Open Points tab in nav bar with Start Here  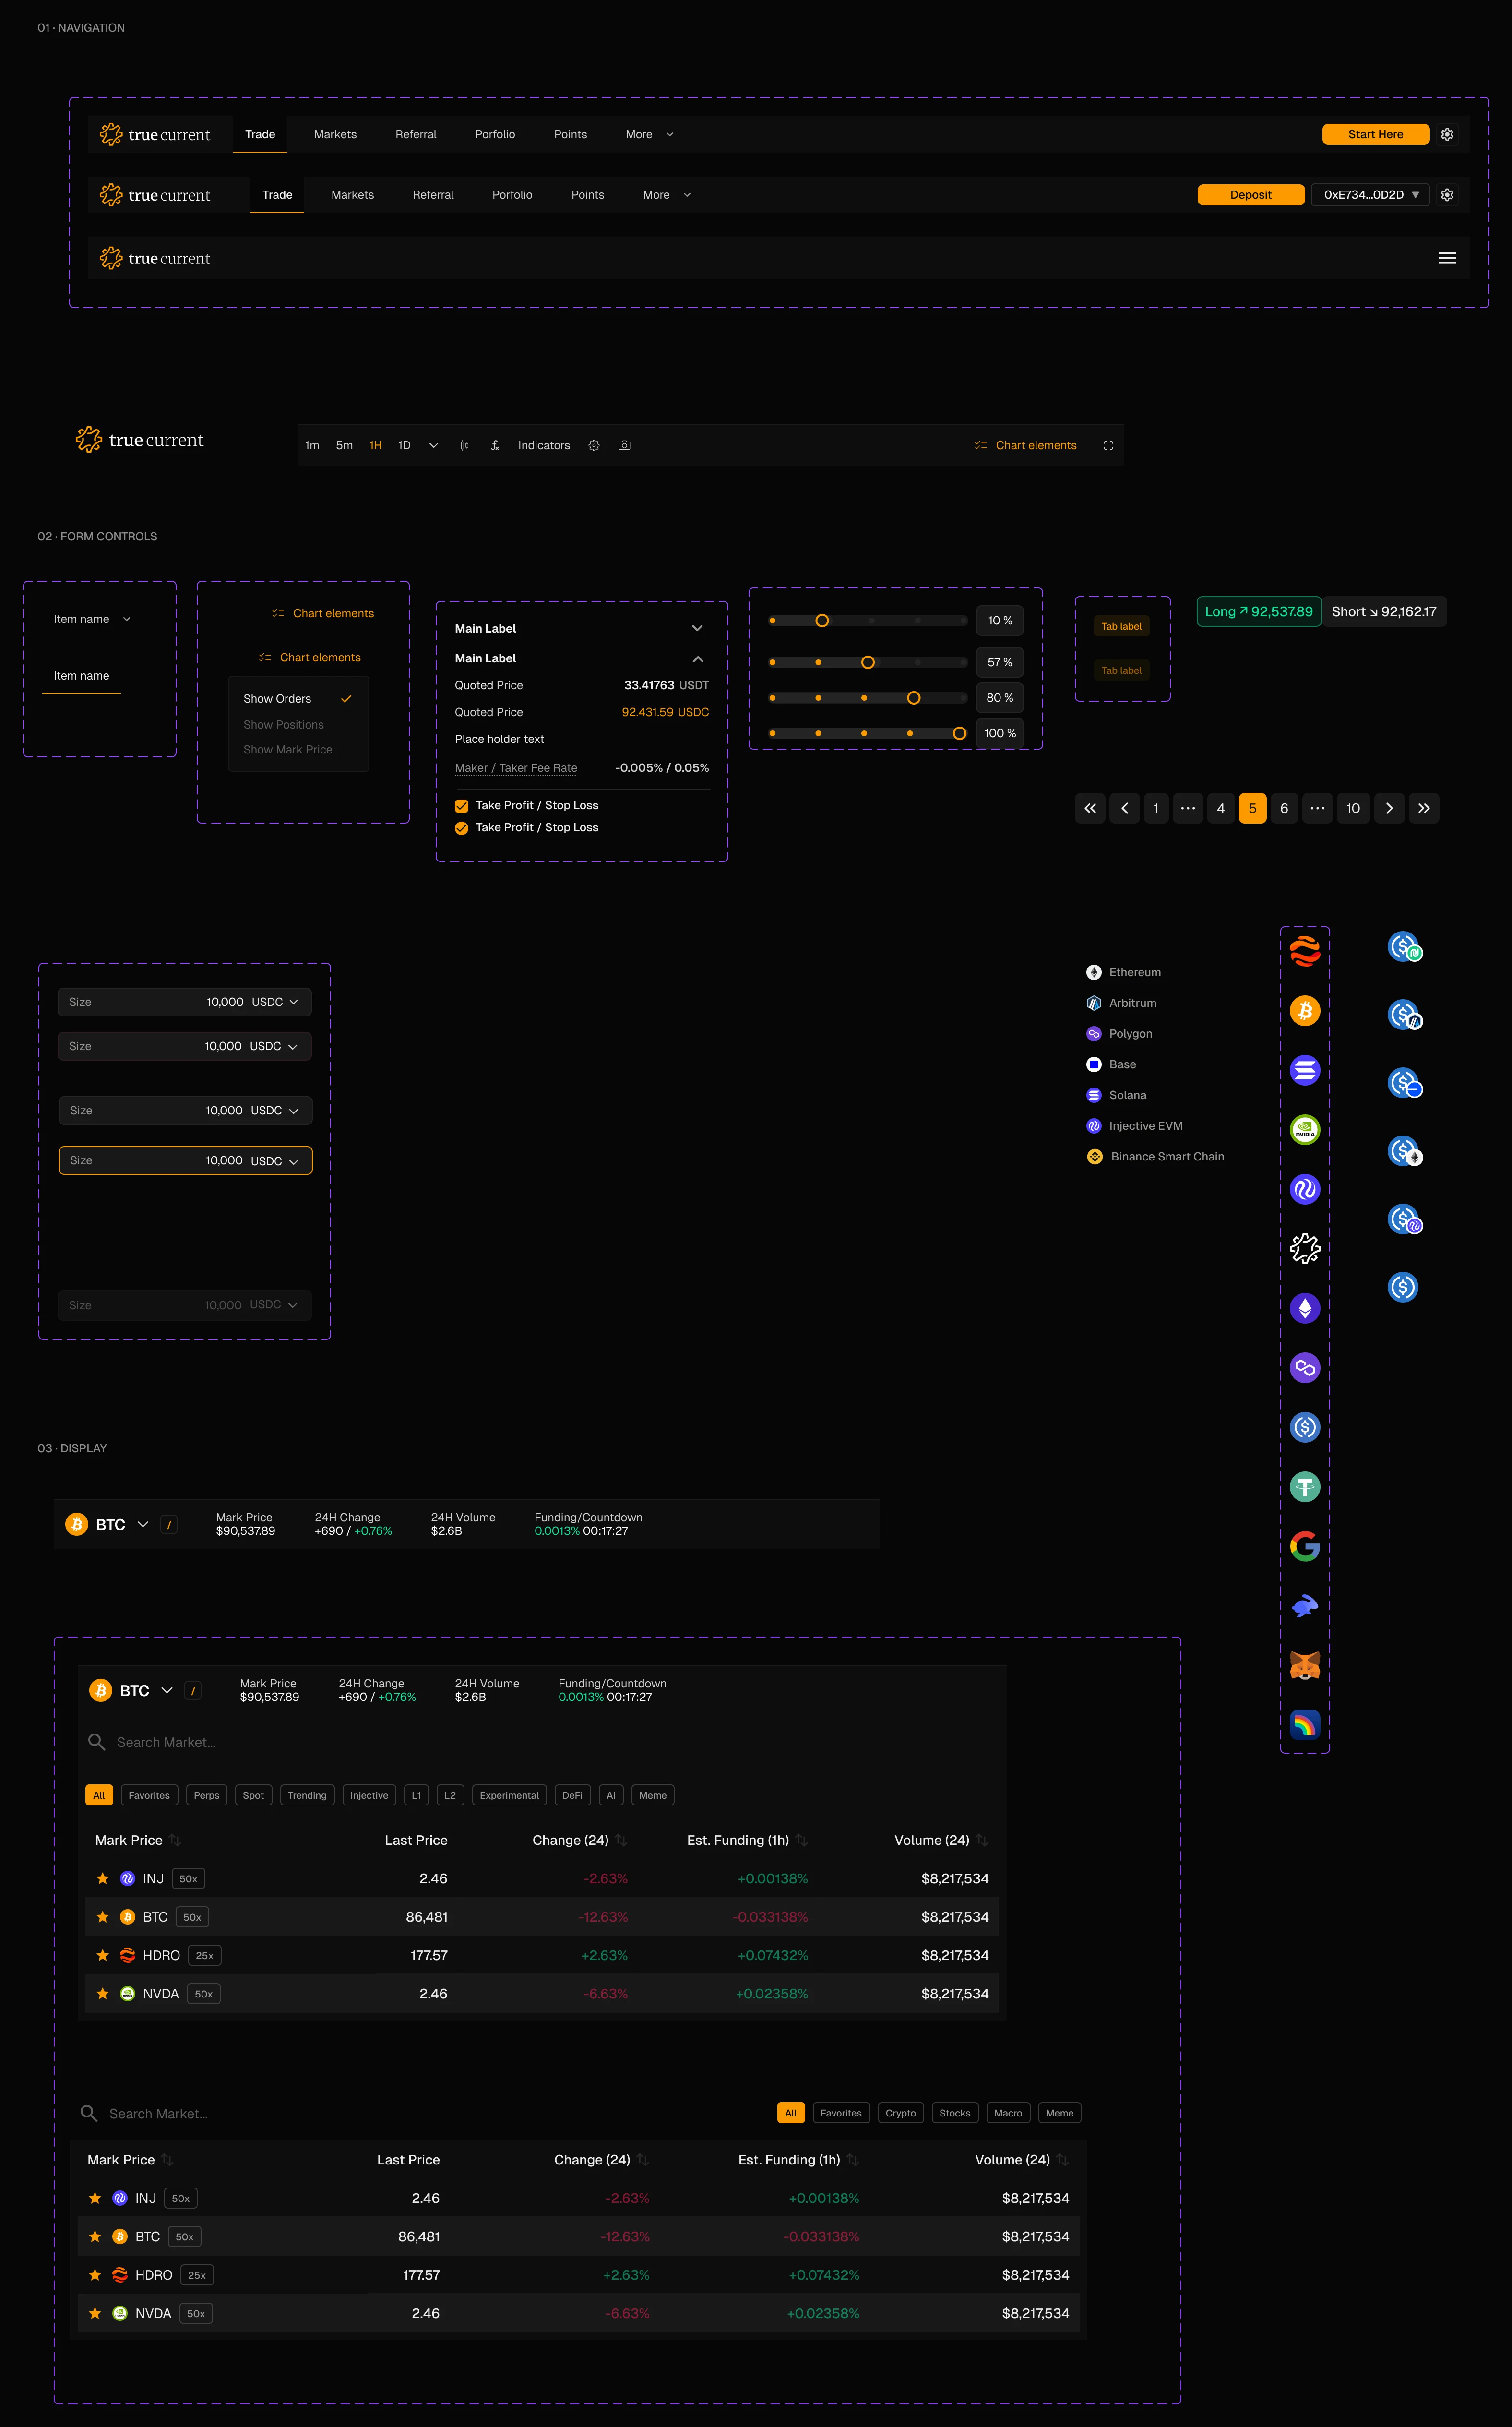pyautogui.click(x=571, y=134)
